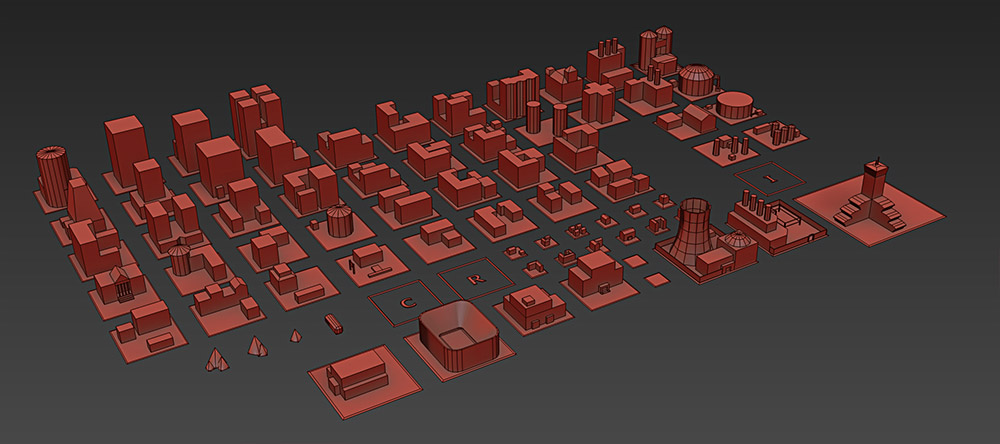Image resolution: width=1000 pixels, height=444 pixels.
Task: Click the domed round building model
Action: coord(696,80)
